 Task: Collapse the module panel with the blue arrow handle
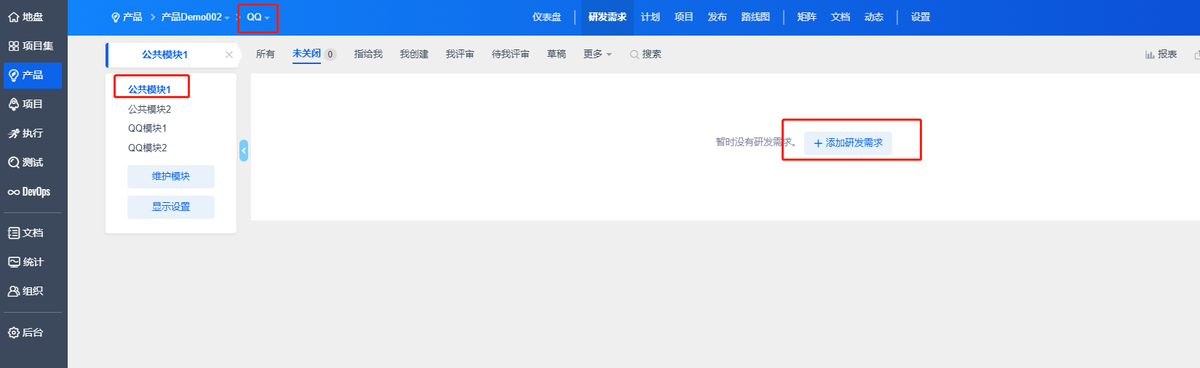(x=243, y=150)
